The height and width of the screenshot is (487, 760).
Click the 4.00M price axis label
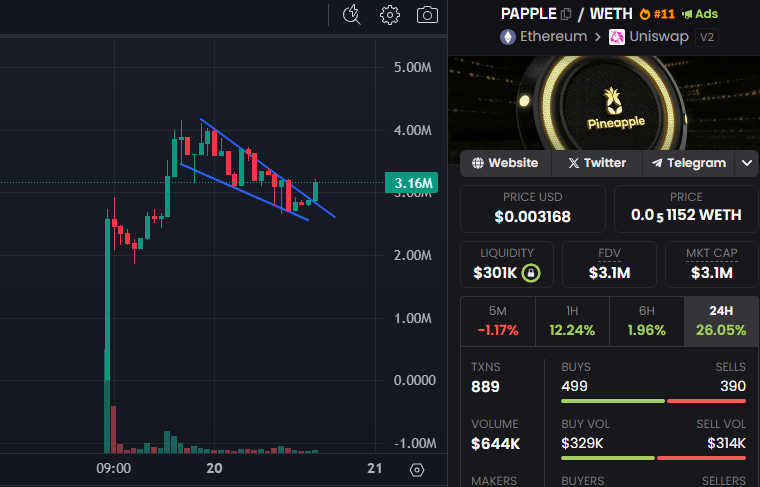(413, 130)
